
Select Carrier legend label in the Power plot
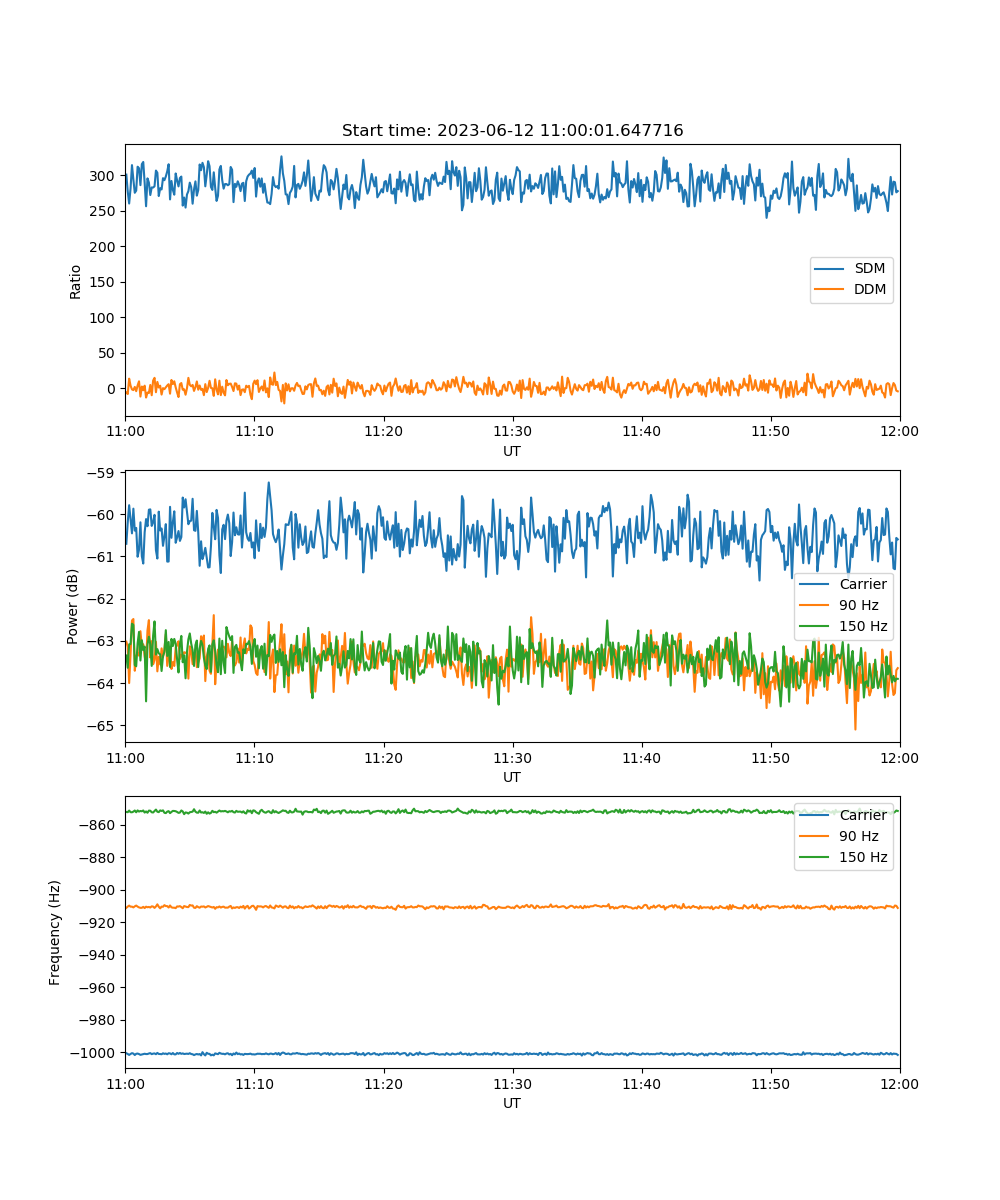click(862, 584)
